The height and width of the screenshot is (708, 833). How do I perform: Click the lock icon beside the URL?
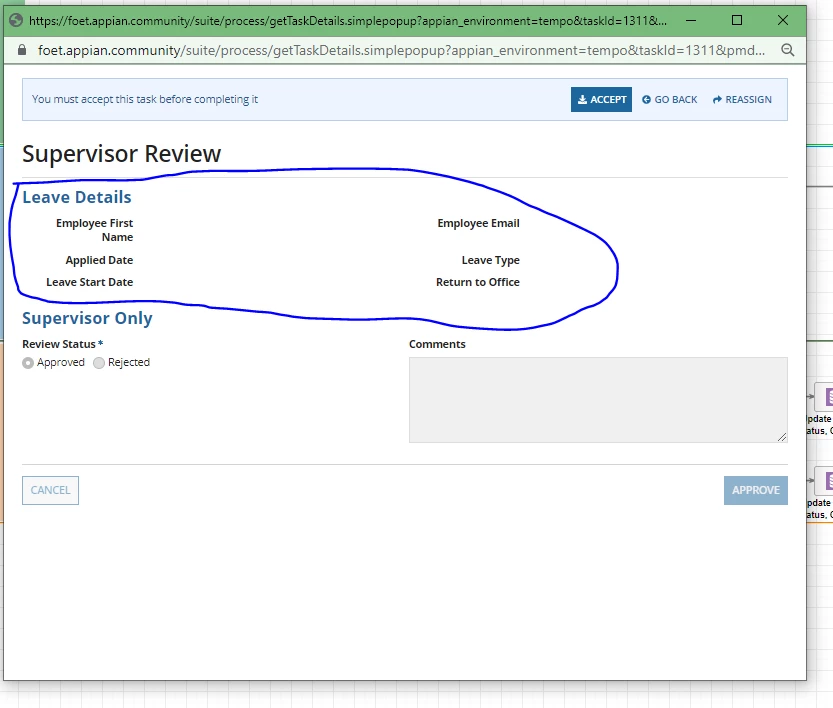(22, 50)
